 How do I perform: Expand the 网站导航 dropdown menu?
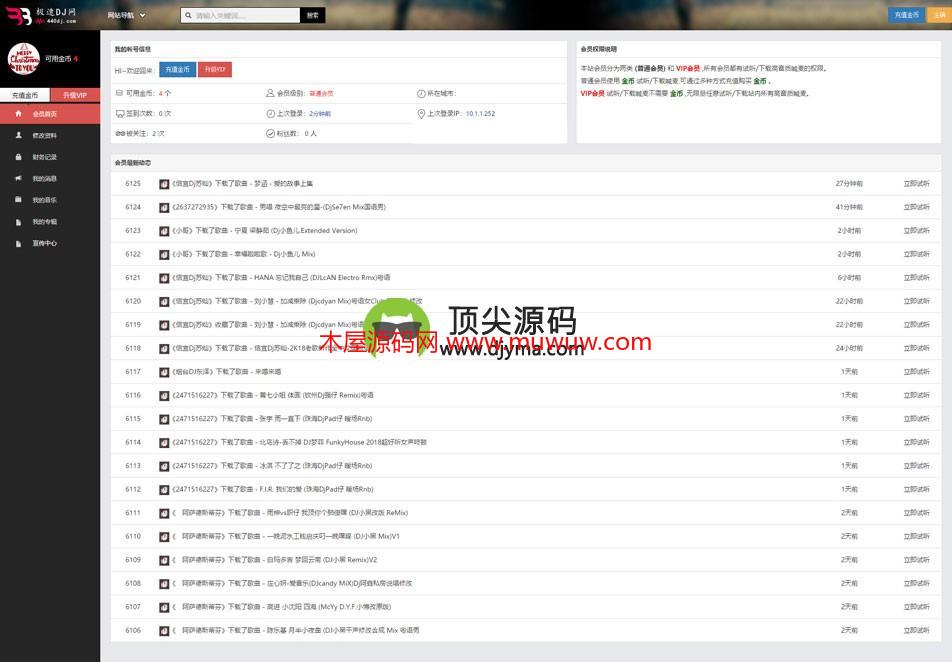click(126, 15)
